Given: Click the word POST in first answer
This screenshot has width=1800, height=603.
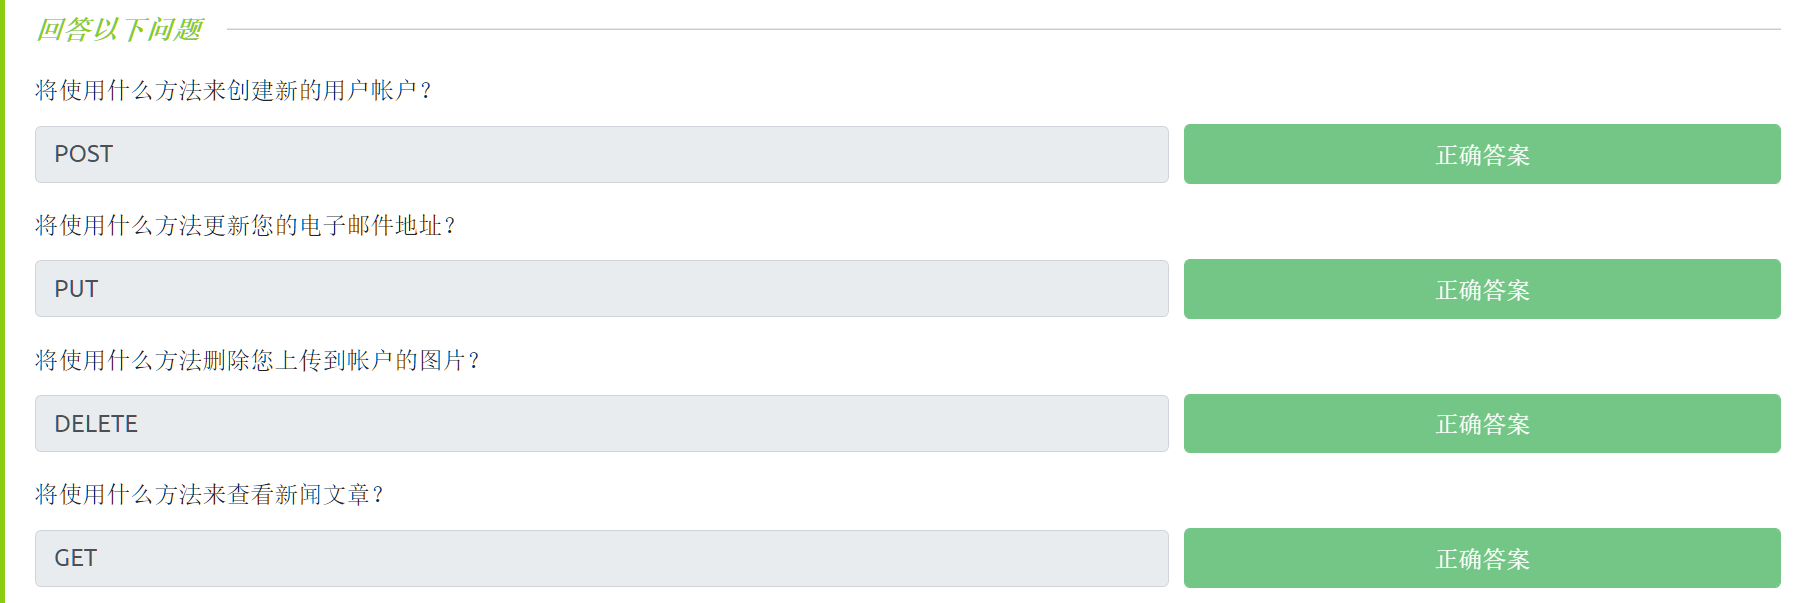Looking at the screenshot, I should 84,154.
